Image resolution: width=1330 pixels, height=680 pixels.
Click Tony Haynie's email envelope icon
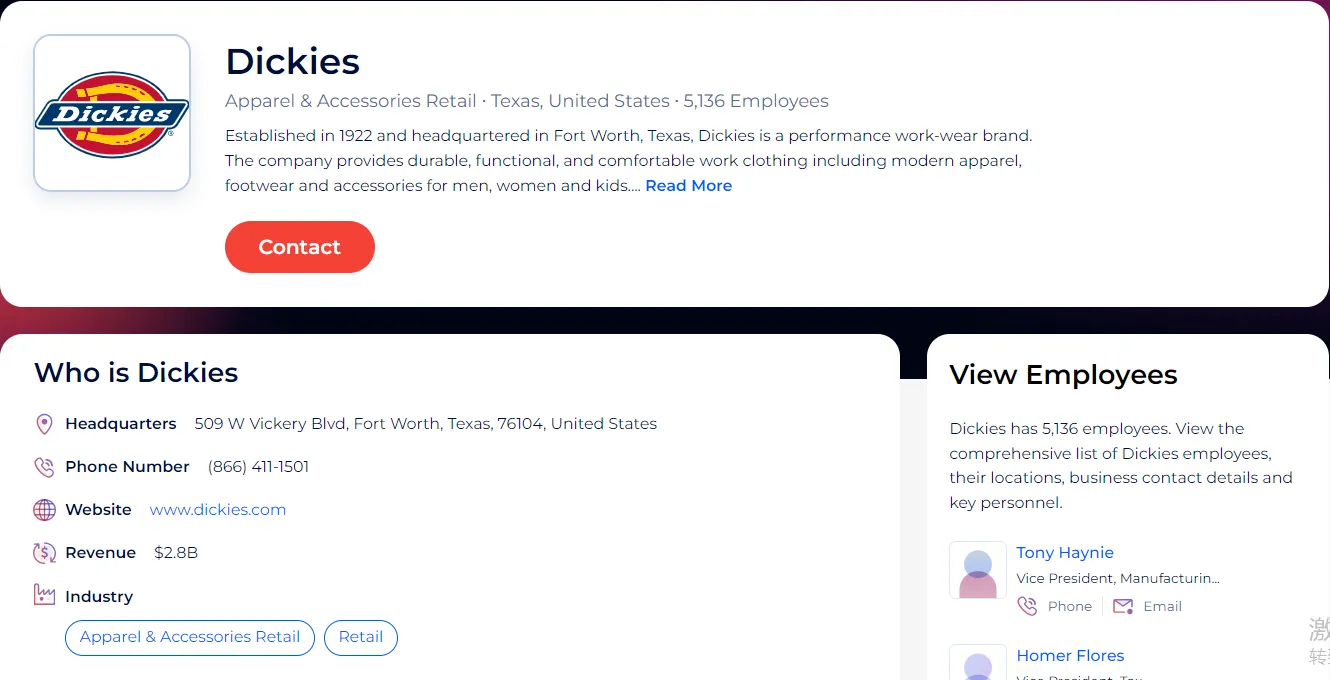(x=1123, y=606)
